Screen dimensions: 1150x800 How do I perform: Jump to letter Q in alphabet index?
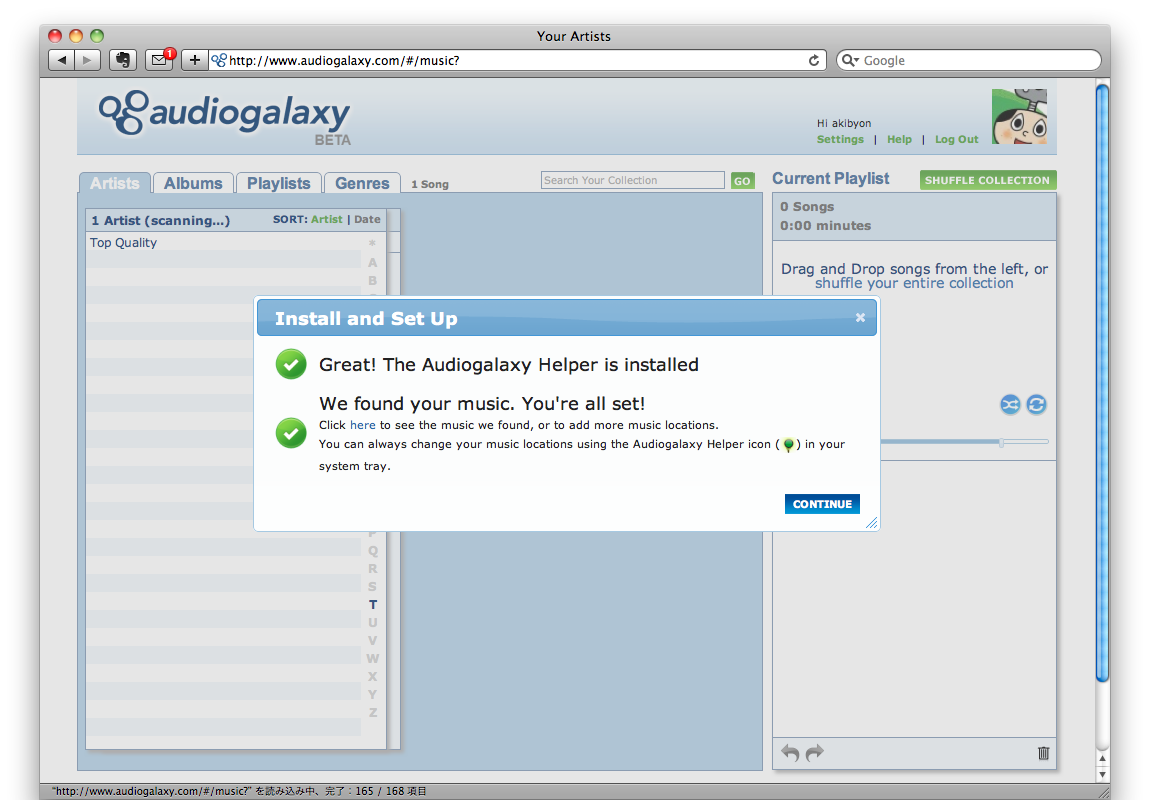coord(373,551)
